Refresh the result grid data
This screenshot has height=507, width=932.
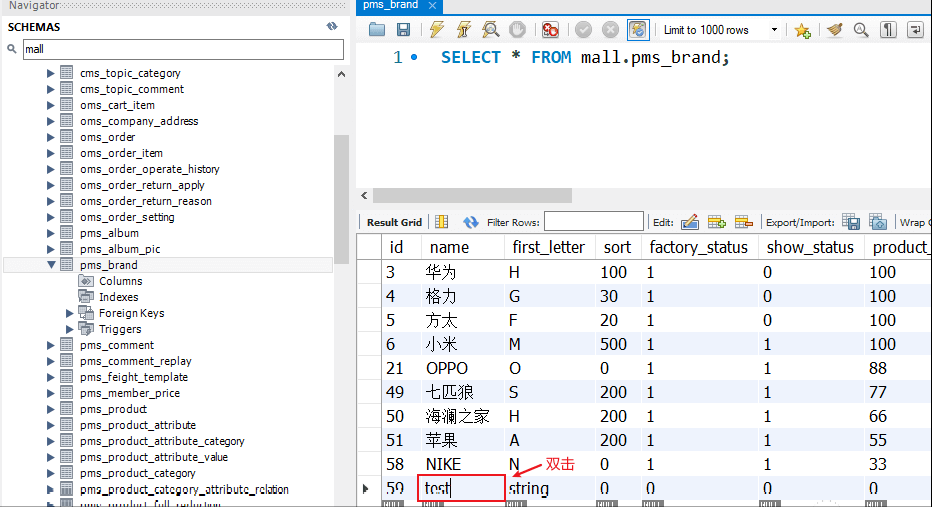pos(471,222)
